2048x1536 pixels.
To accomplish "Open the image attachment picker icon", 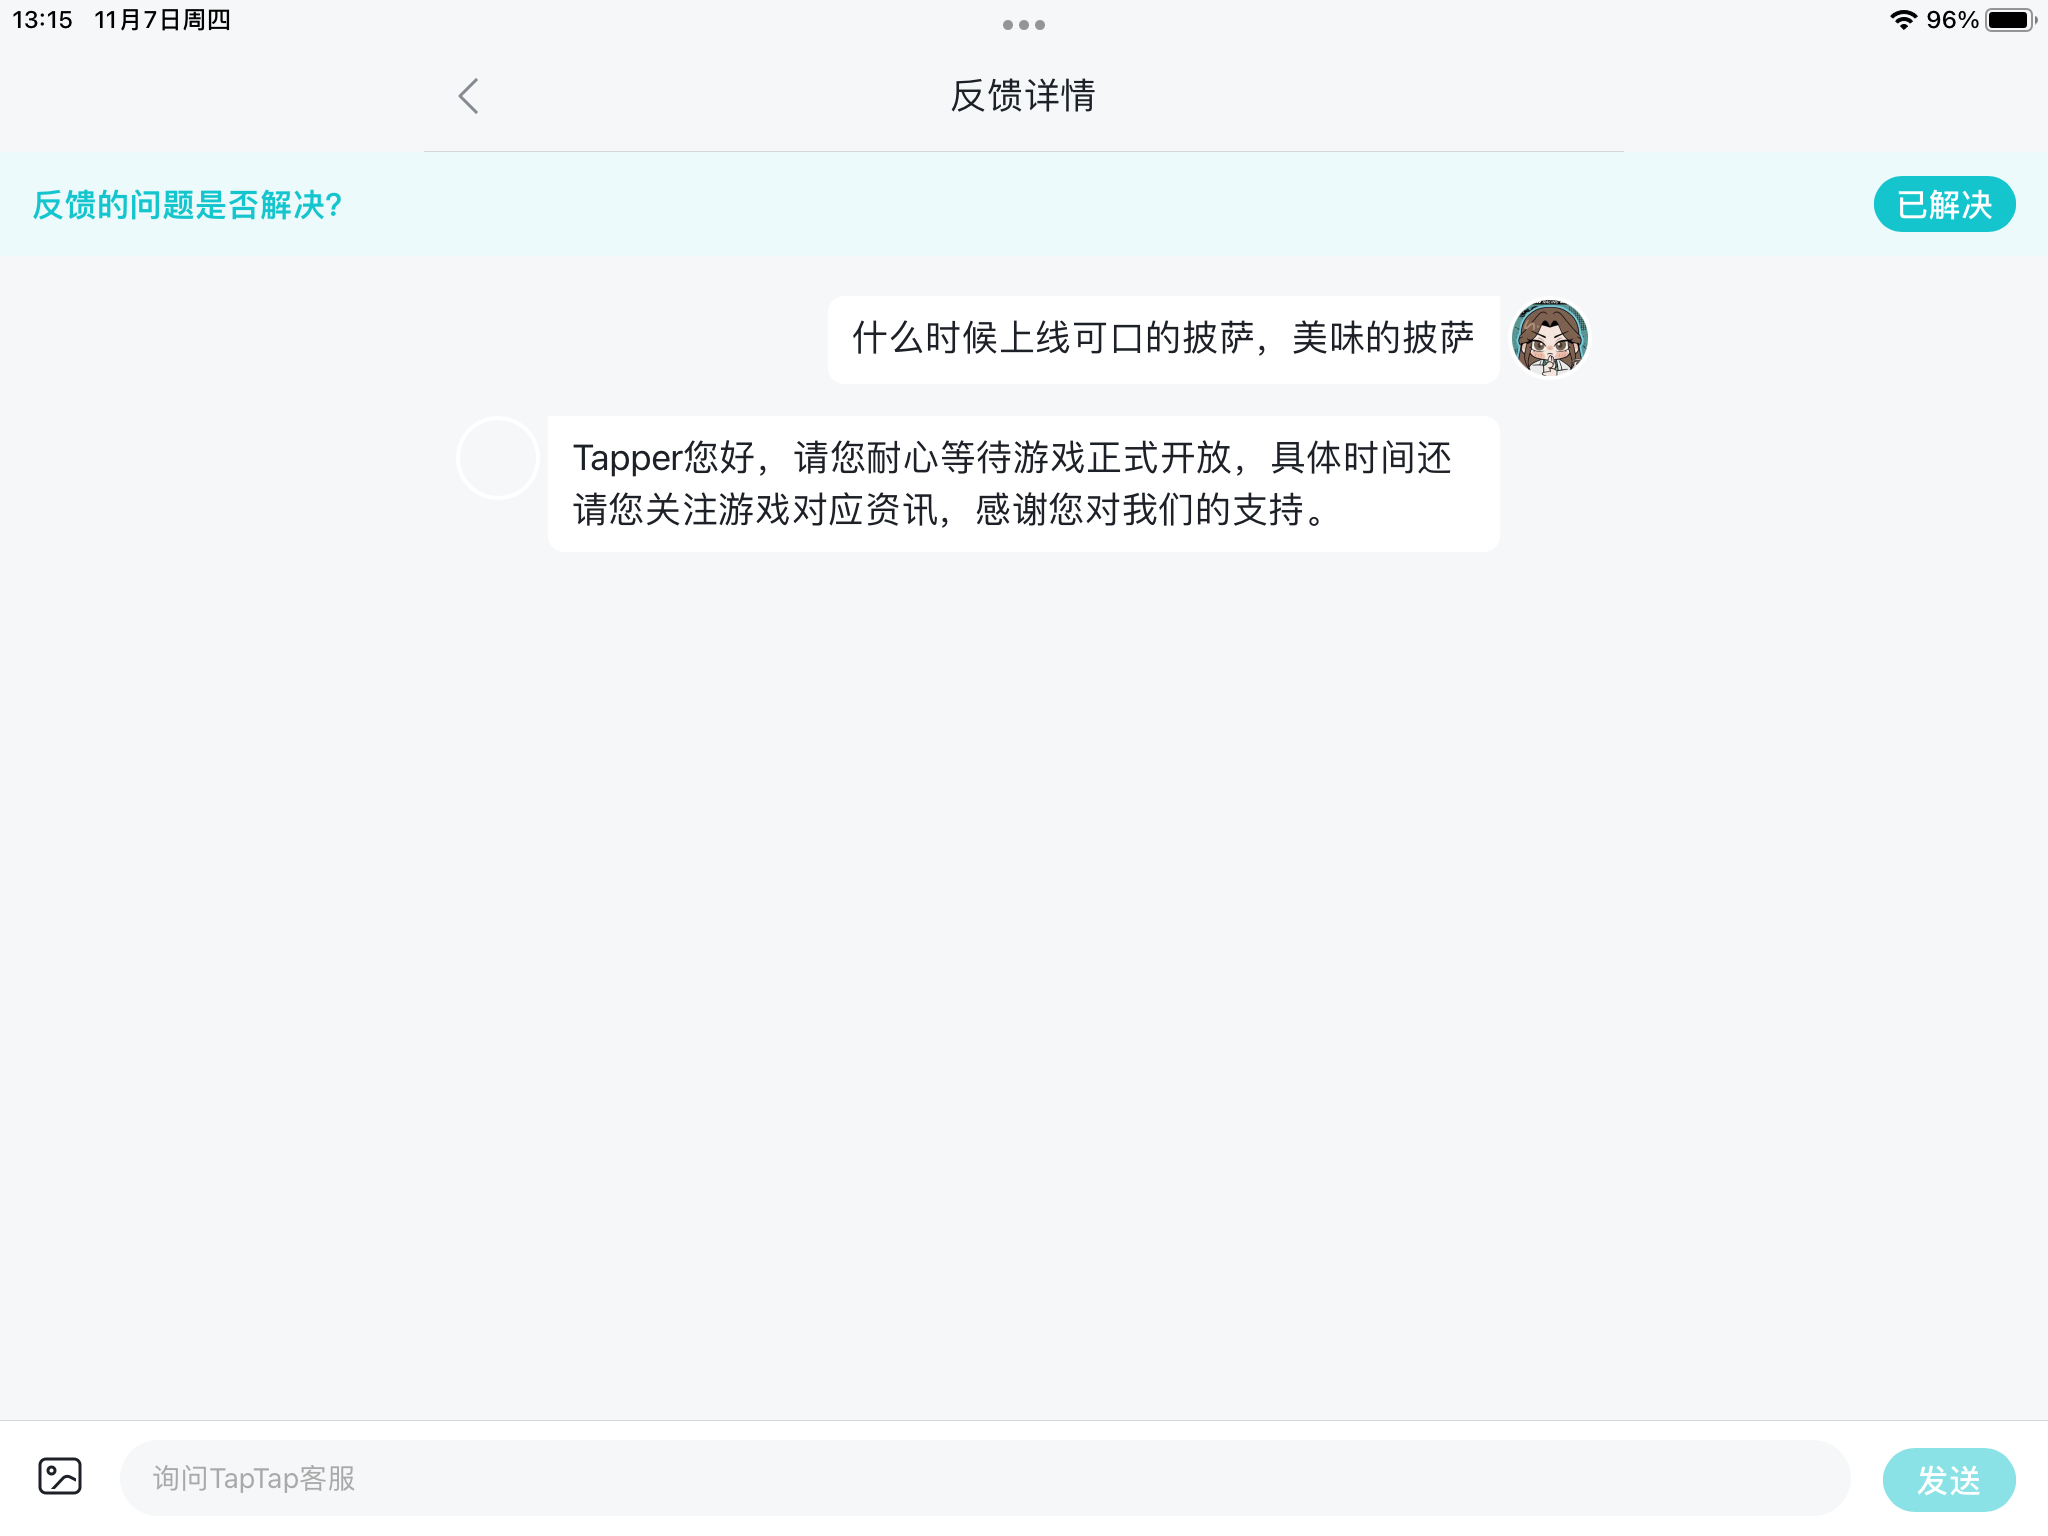I will 60,1476.
